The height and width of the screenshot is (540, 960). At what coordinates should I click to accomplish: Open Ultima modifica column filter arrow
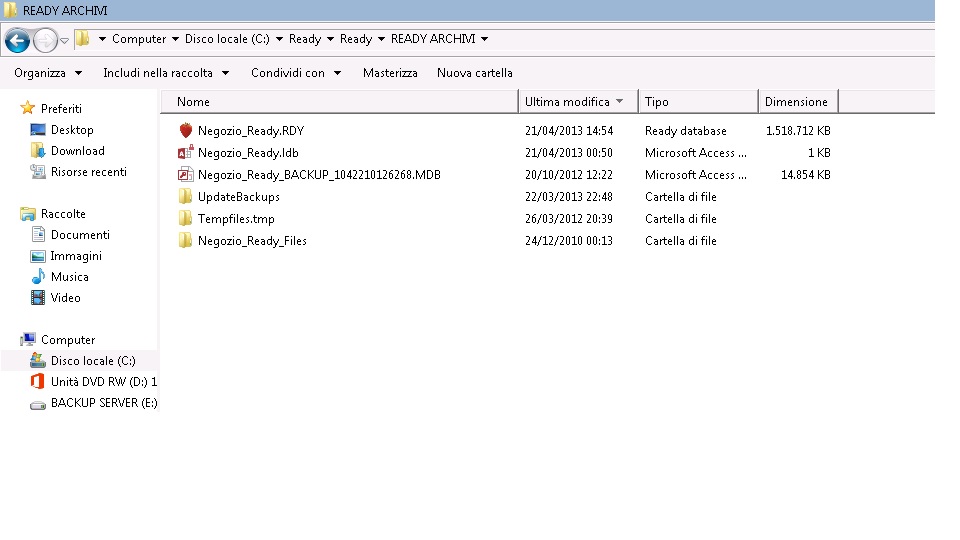point(620,101)
